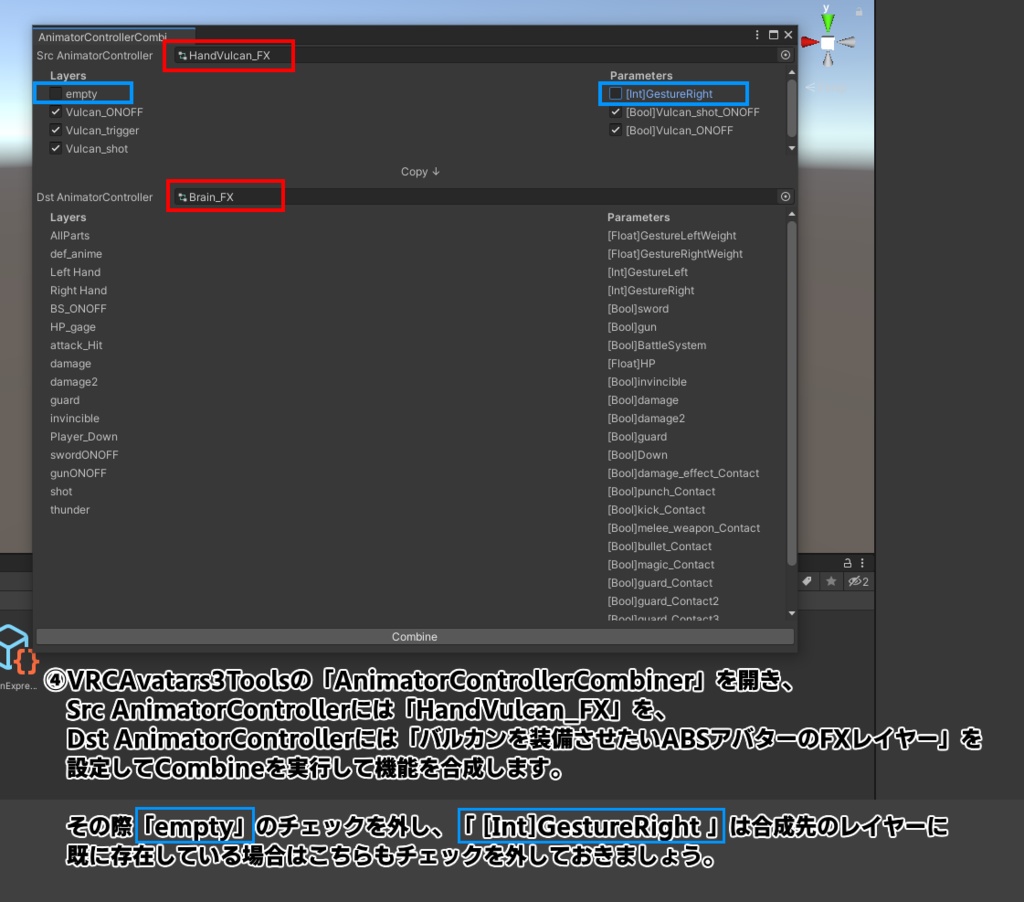Select the Player_Down destination layer

[x=84, y=437]
